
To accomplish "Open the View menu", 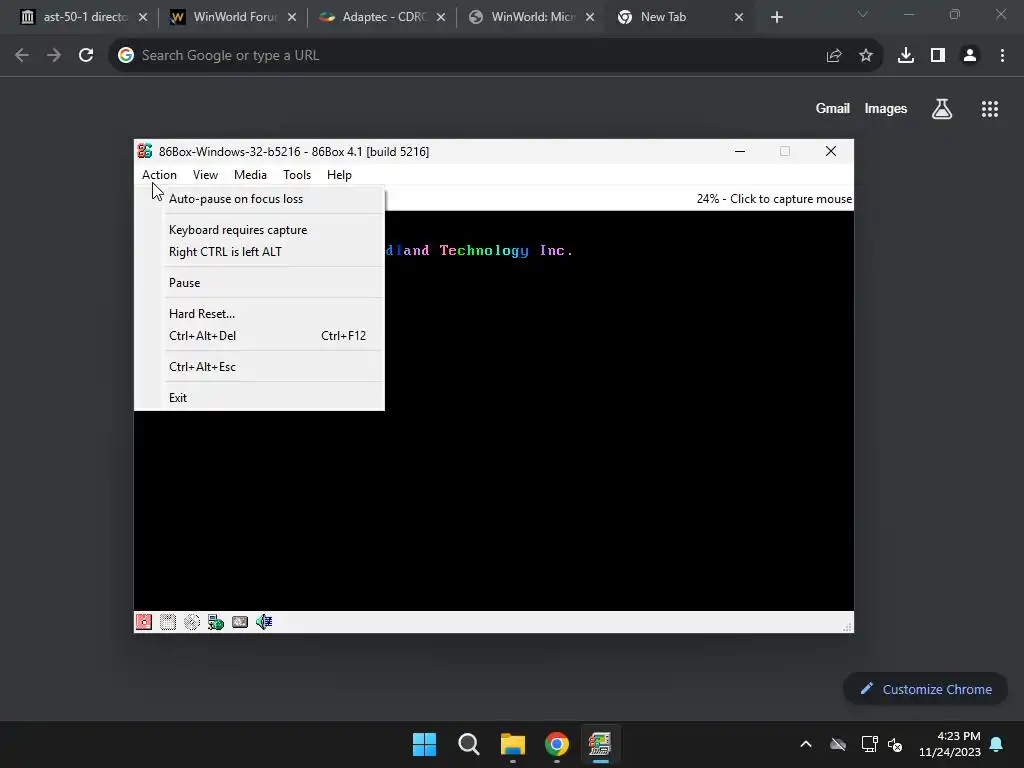I will (205, 175).
